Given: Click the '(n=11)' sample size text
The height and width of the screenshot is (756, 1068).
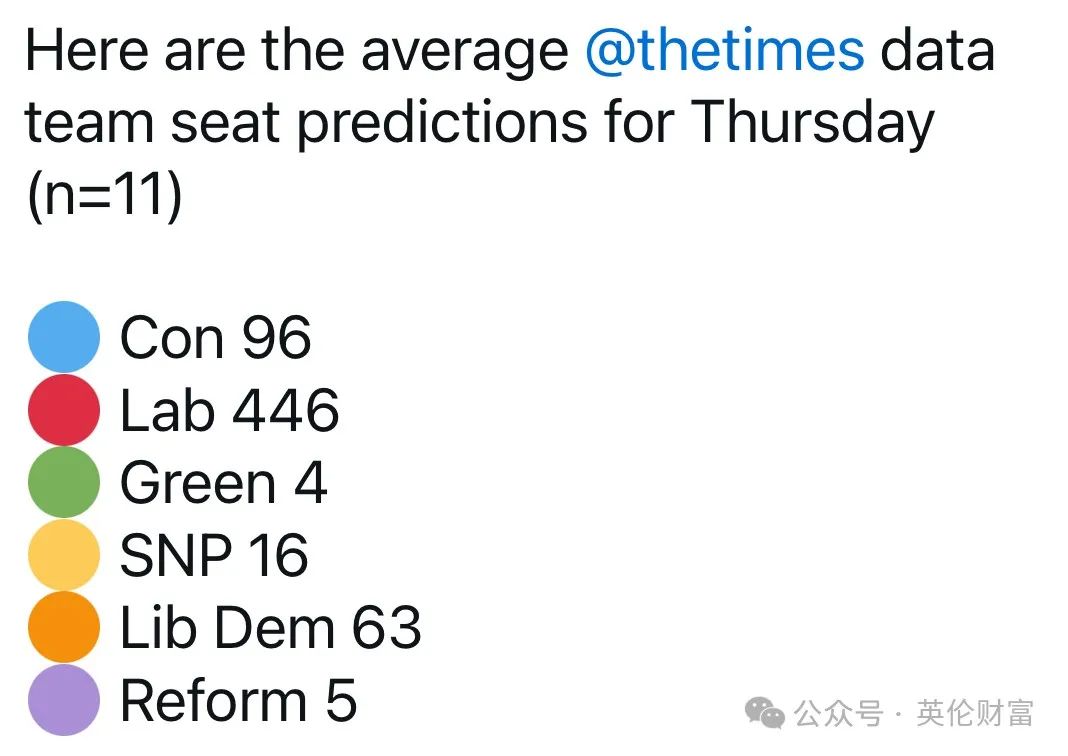Looking at the screenshot, I should [x=104, y=195].
